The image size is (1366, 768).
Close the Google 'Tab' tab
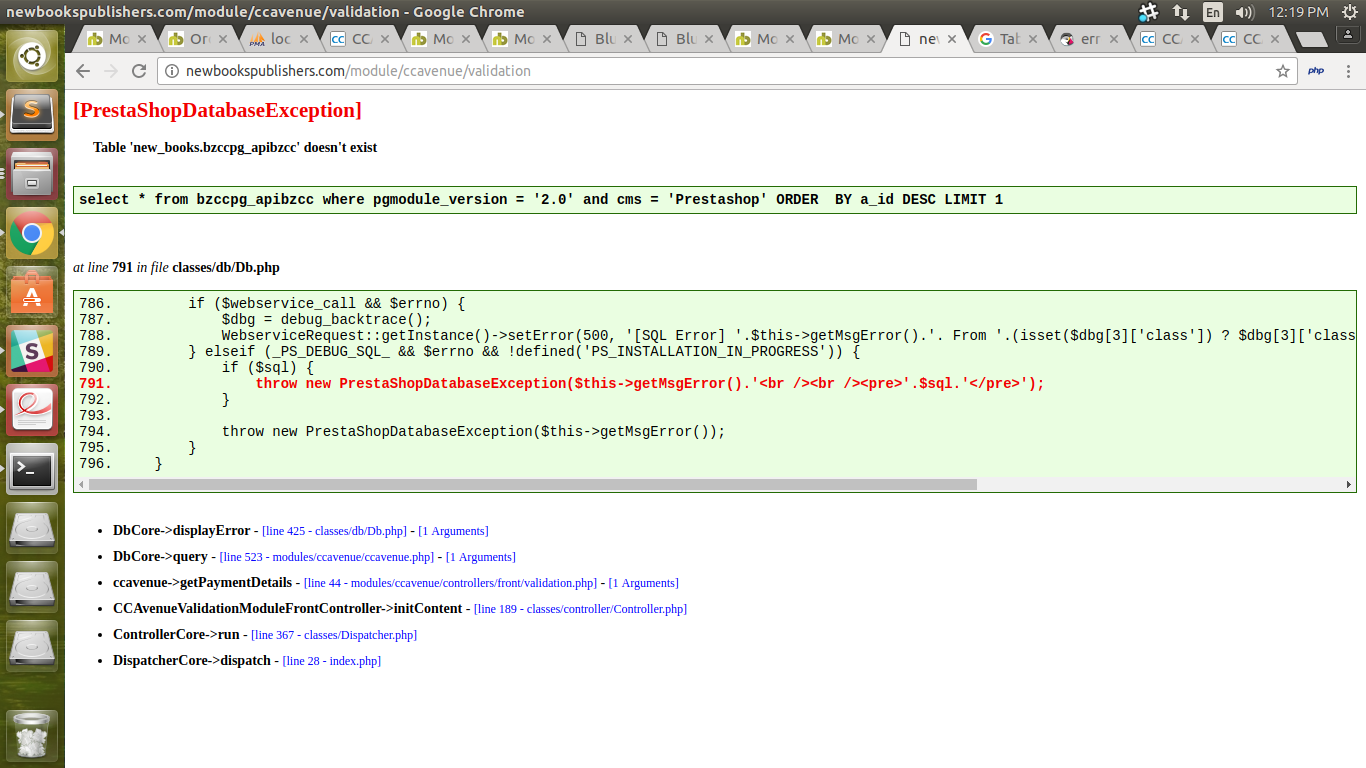(1033, 39)
